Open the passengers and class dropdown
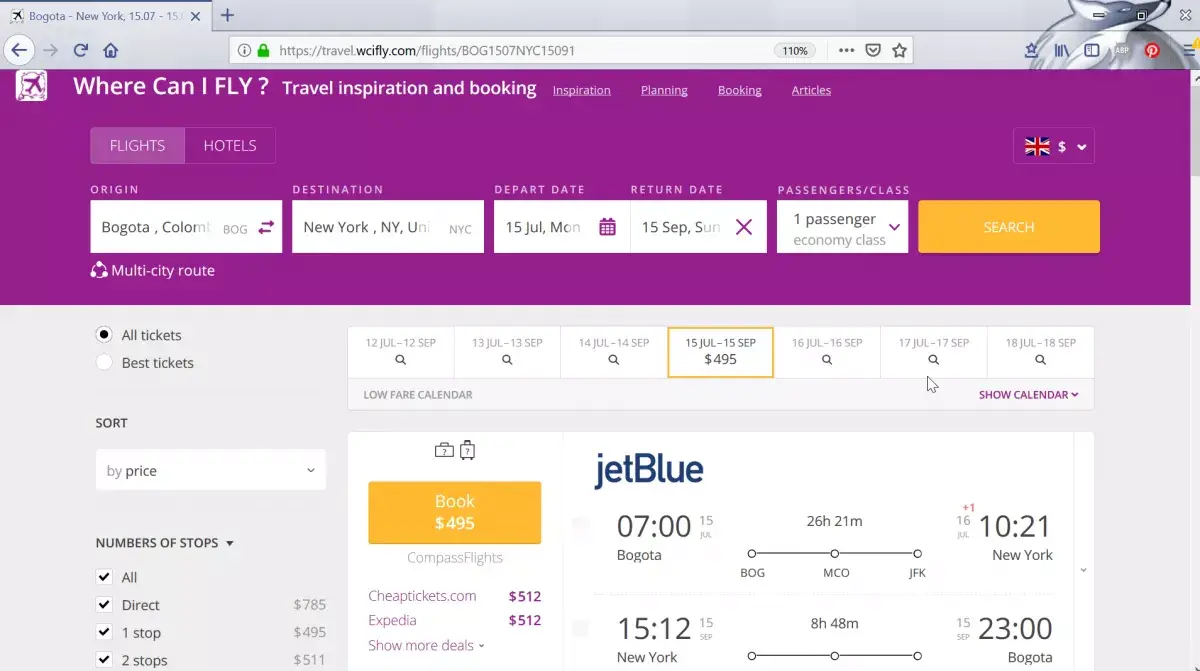Image resolution: width=1200 pixels, height=671 pixels. [842, 227]
